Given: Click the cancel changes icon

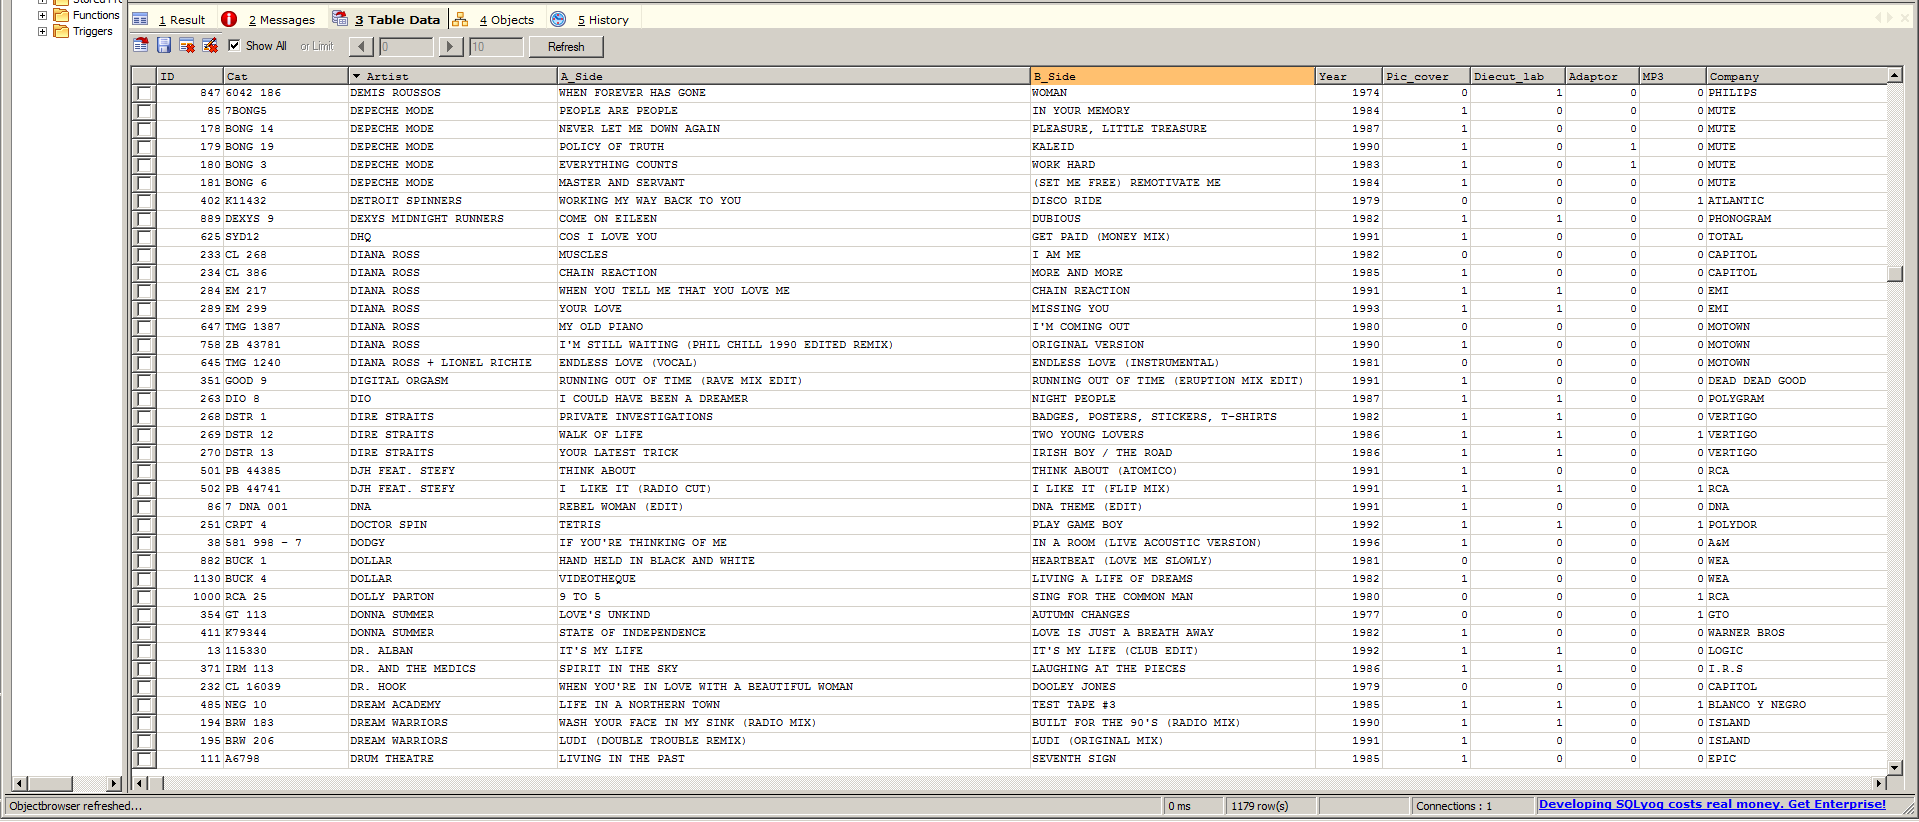Looking at the screenshot, I should (210, 46).
